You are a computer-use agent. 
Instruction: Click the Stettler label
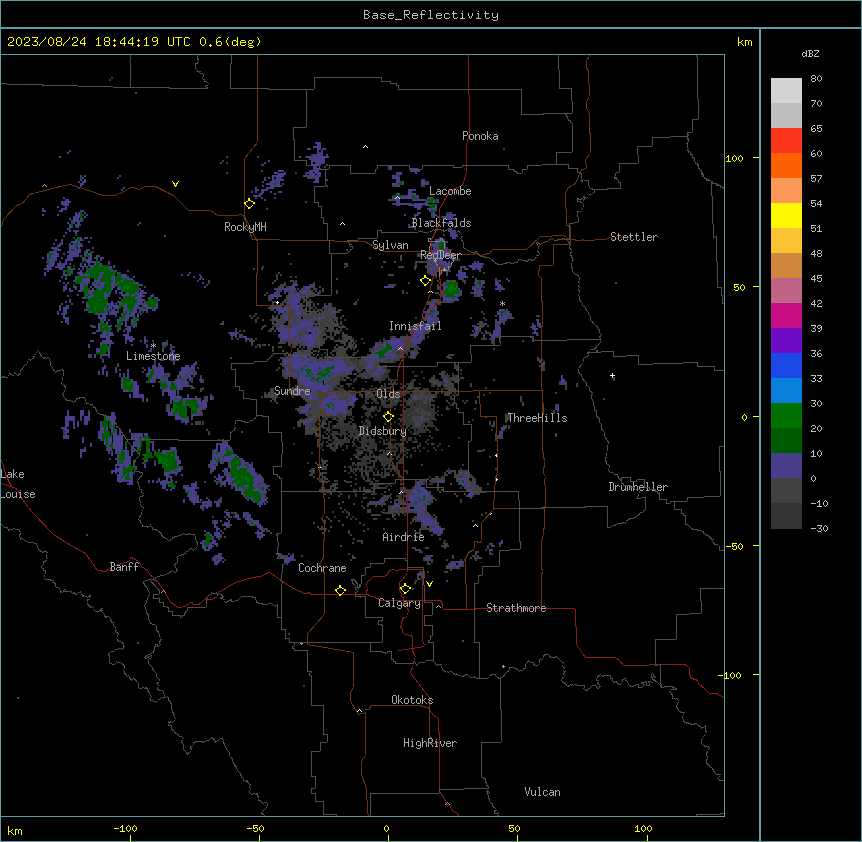634,237
